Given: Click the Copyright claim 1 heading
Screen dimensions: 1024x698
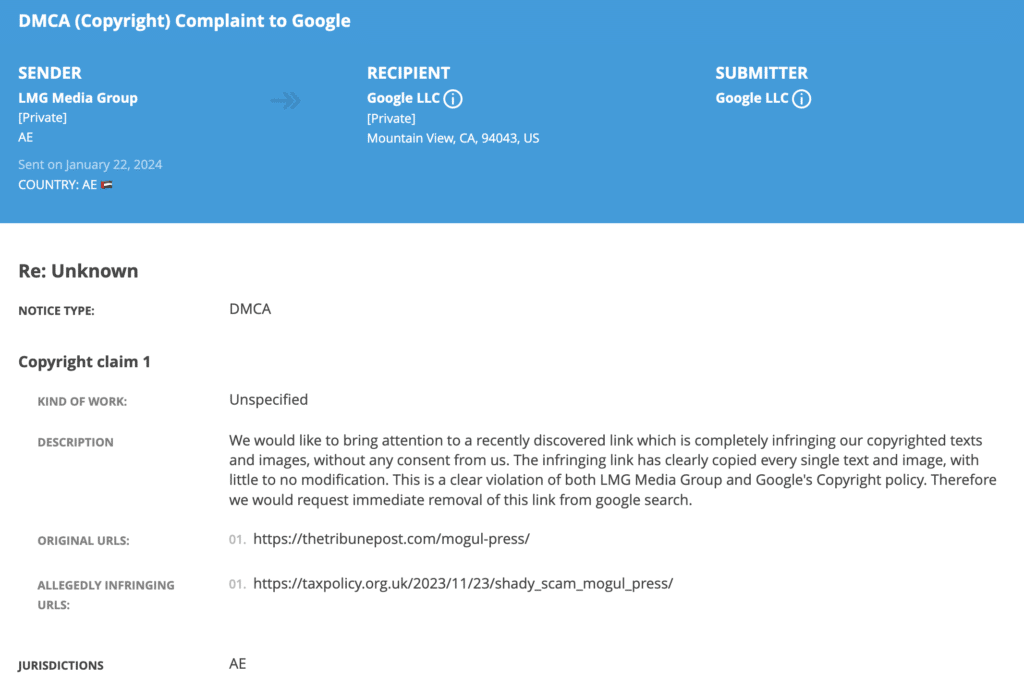Looking at the screenshot, I should 84,362.
